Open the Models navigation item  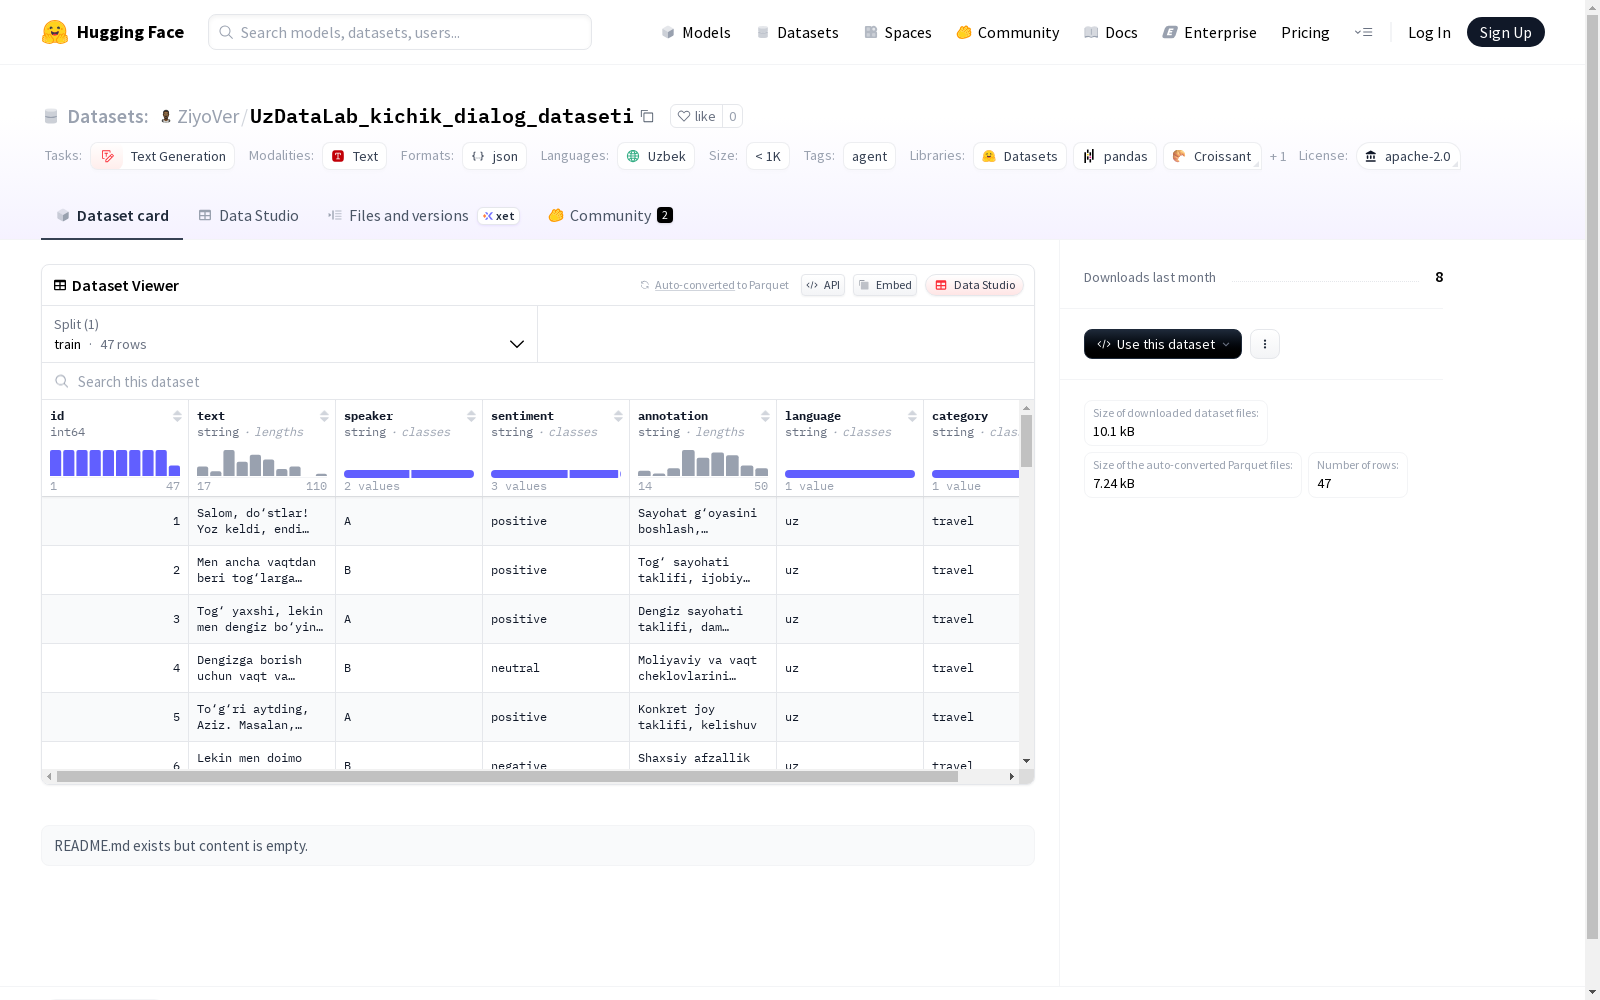696,32
